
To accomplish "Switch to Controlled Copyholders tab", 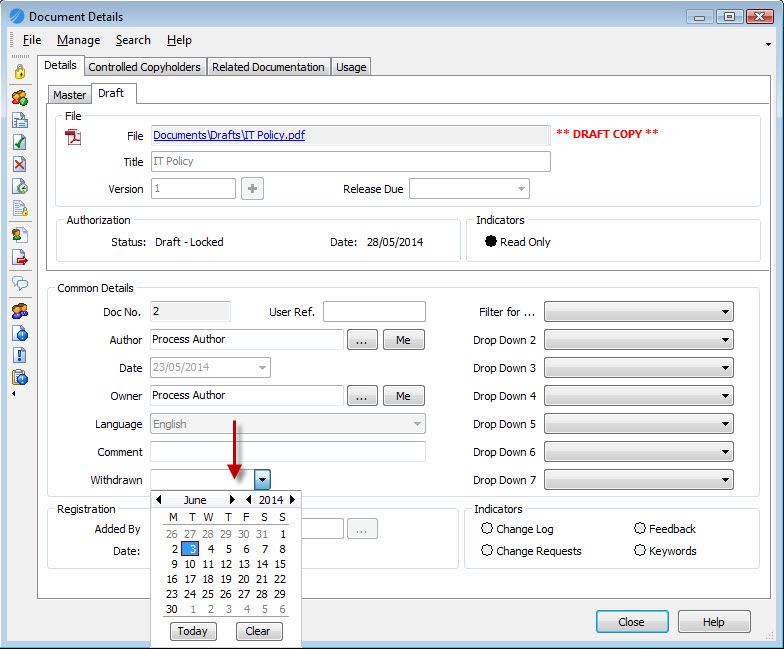I will tap(144, 66).
